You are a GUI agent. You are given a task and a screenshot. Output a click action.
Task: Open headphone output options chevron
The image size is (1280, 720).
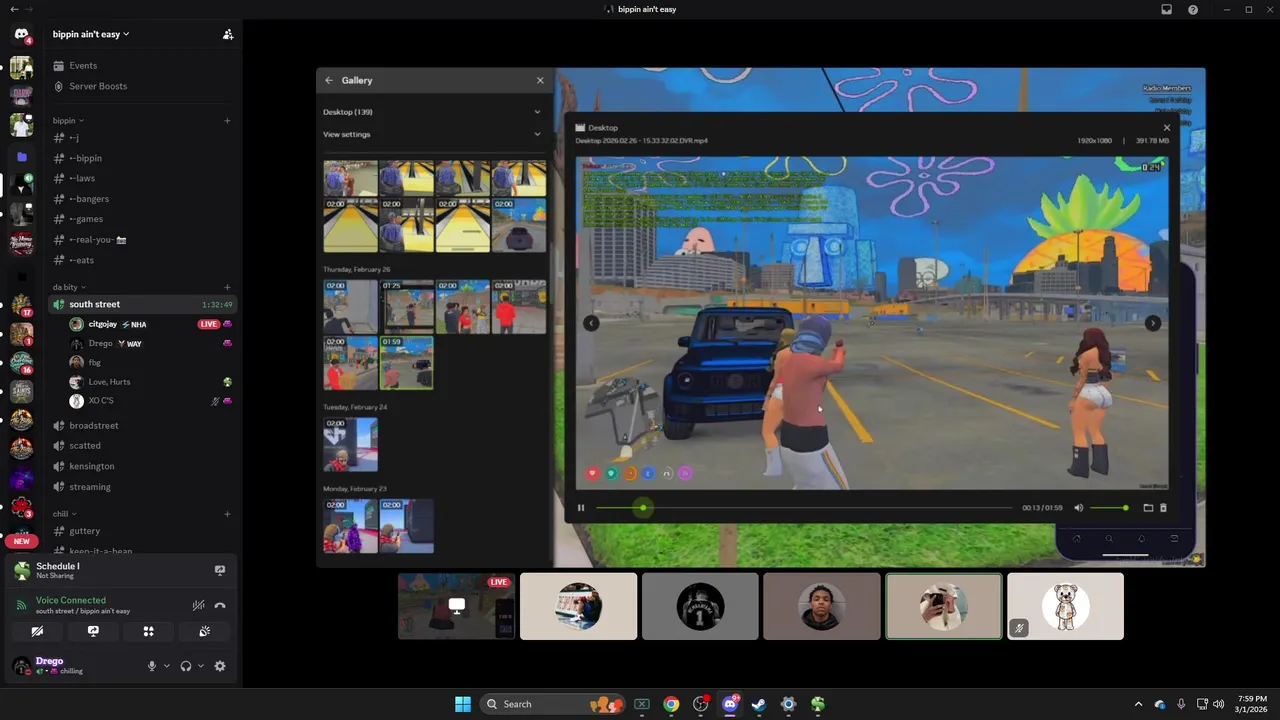pyautogui.click(x=201, y=666)
